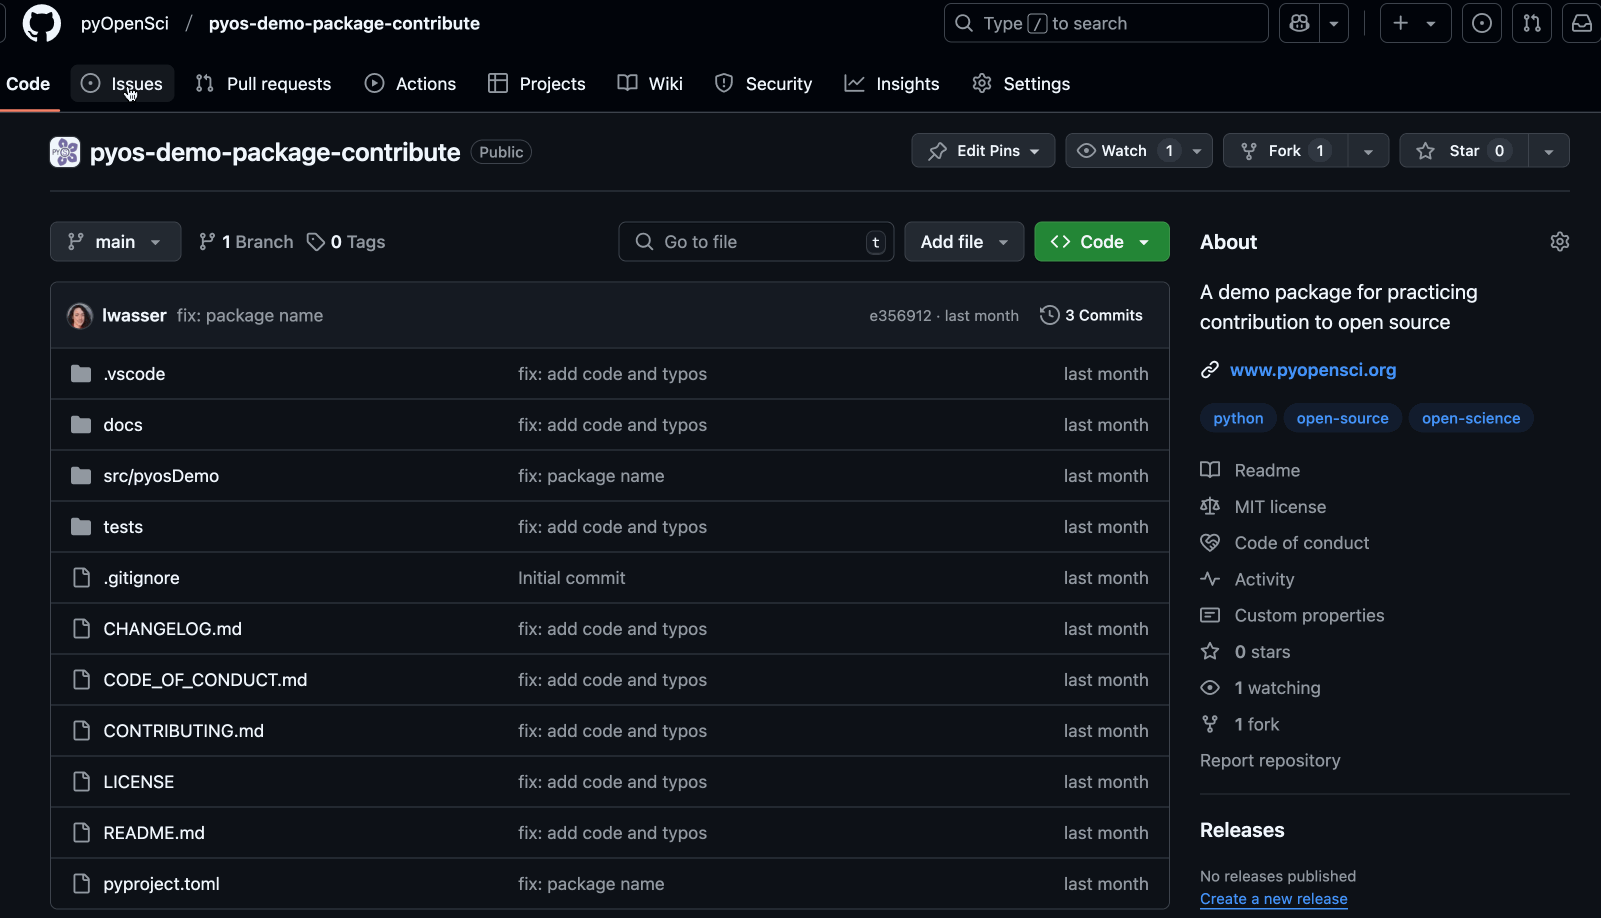Star the repository
Viewport: 1601px width, 918px height.
(1464, 151)
